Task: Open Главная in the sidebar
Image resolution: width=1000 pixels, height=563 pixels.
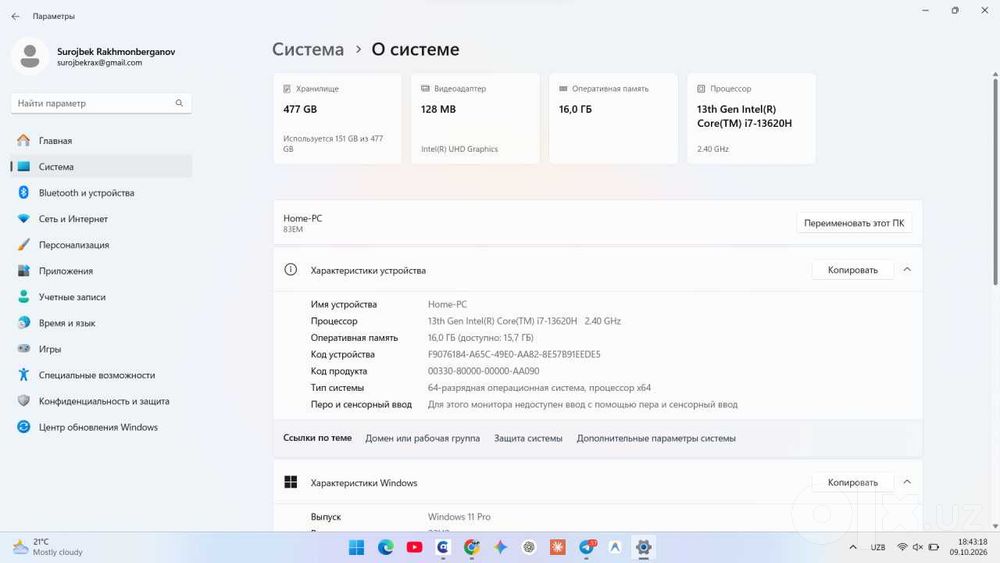Action: (101, 140)
